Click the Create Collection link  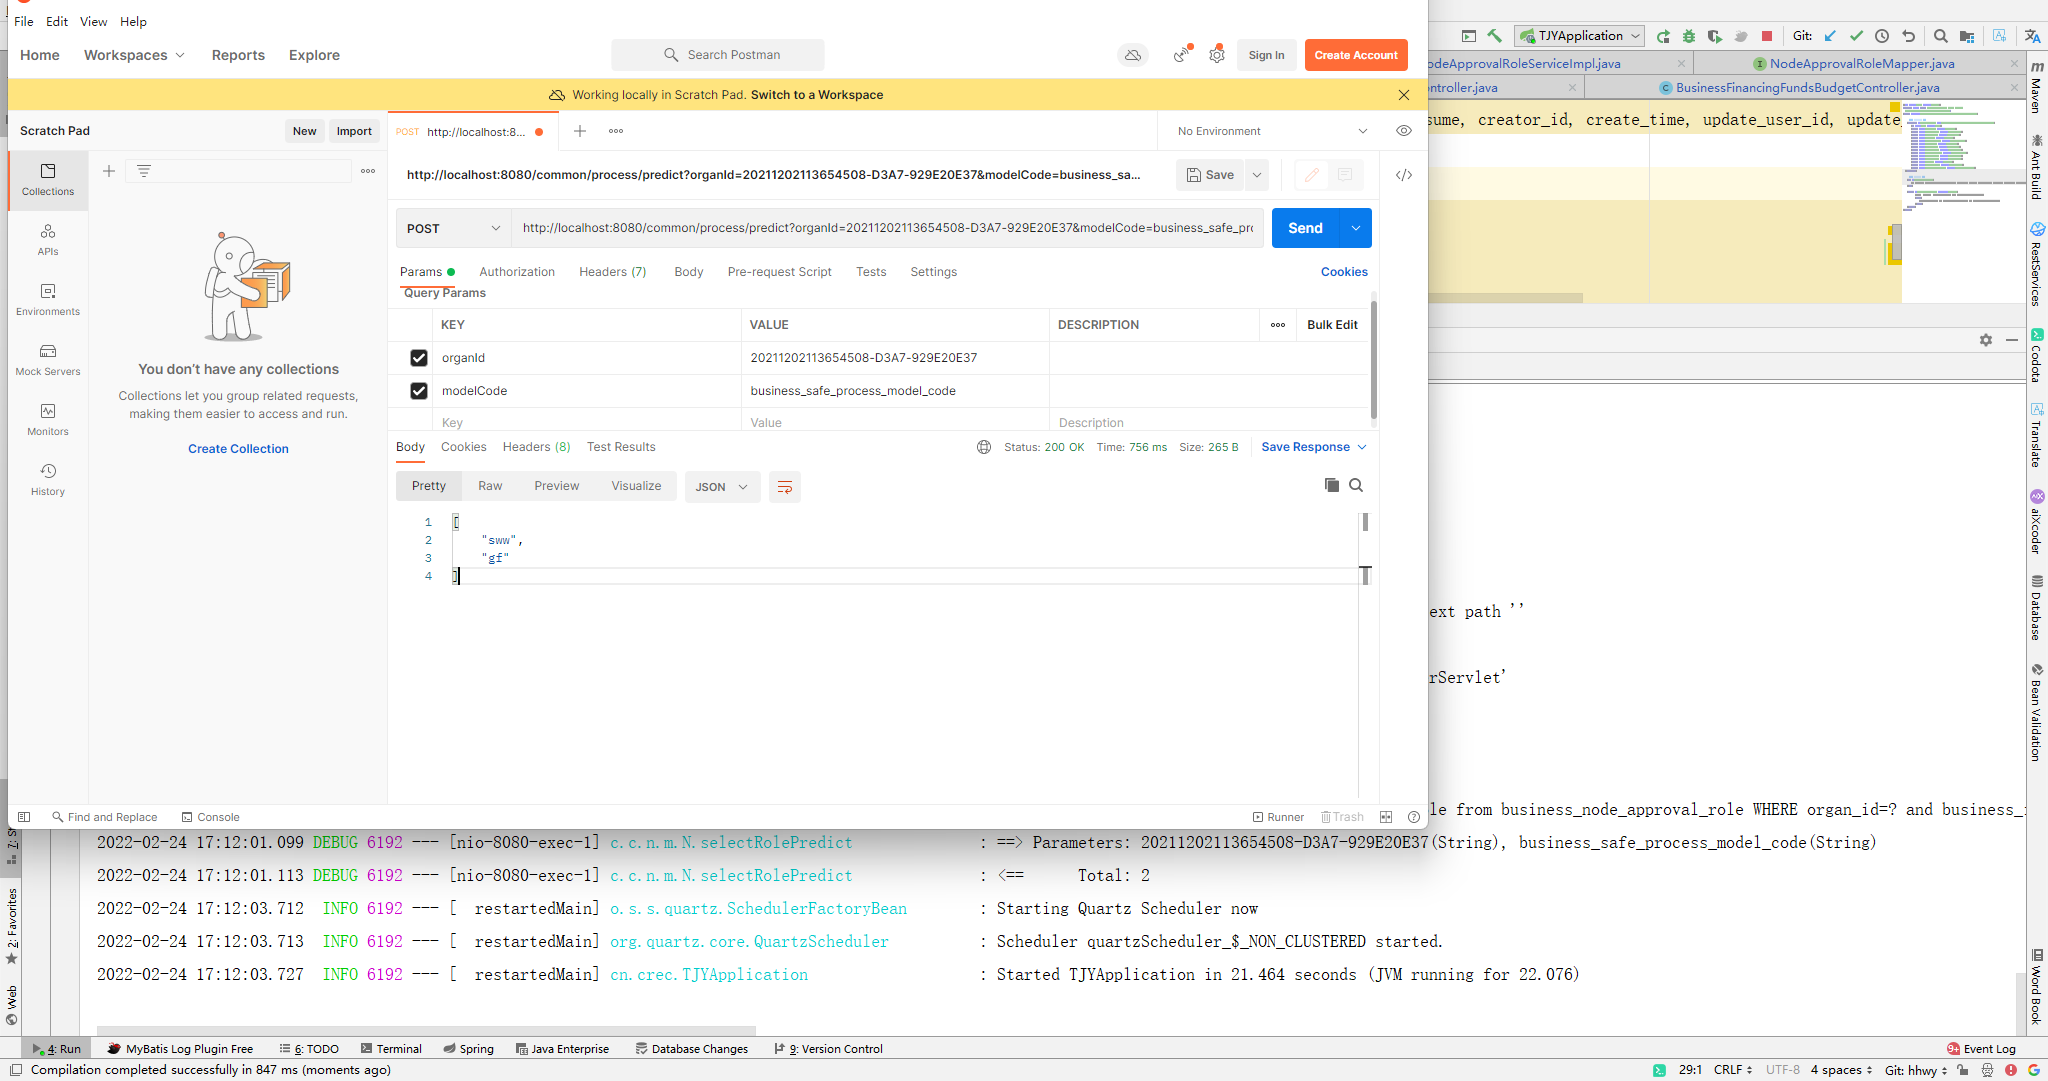[x=238, y=449]
